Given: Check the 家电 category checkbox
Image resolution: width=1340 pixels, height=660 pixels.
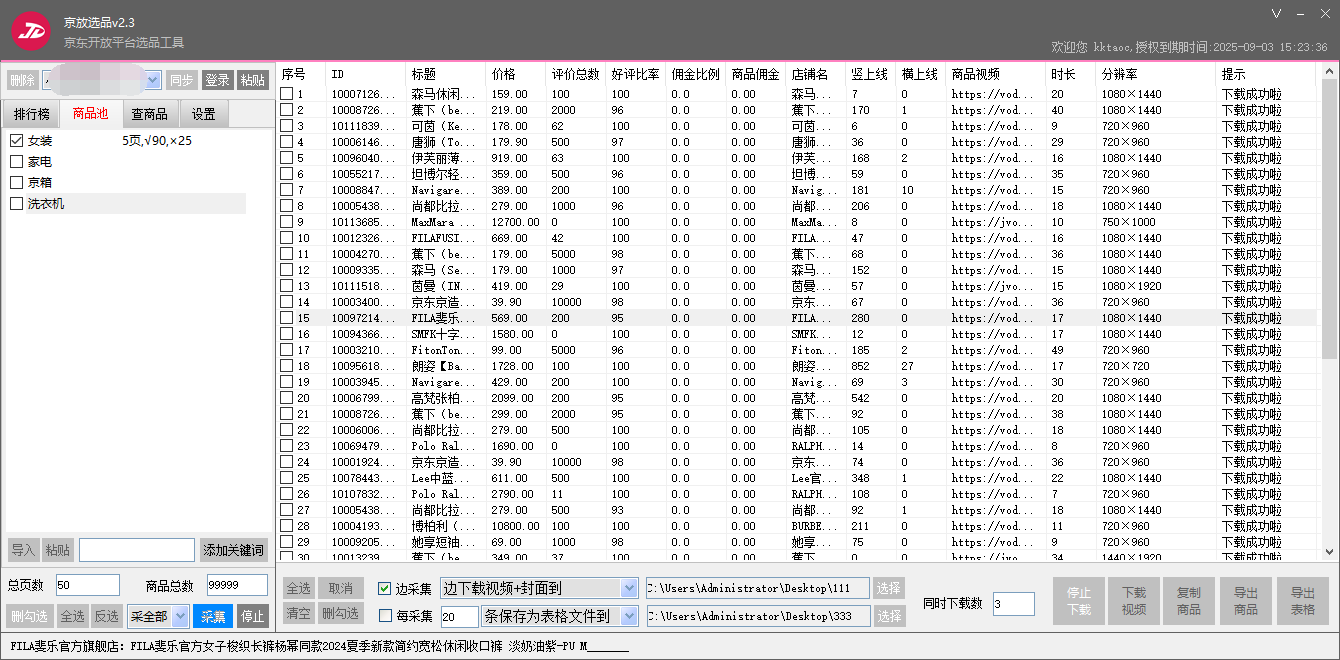Looking at the screenshot, I should tap(16, 162).
